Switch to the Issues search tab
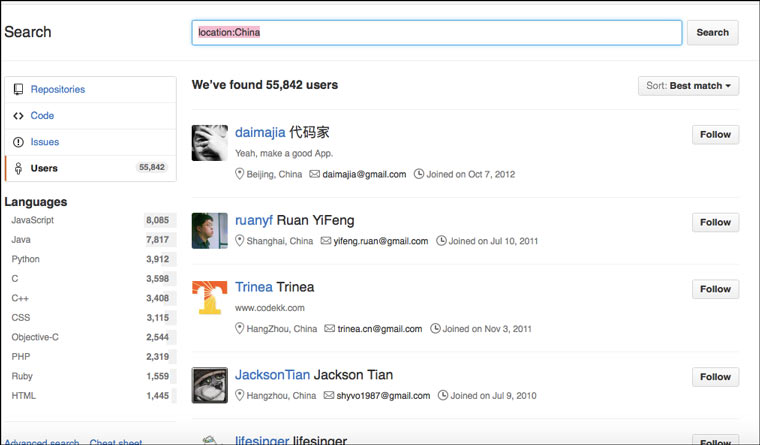Image resolution: width=760 pixels, height=445 pixels. pos(45,142)
